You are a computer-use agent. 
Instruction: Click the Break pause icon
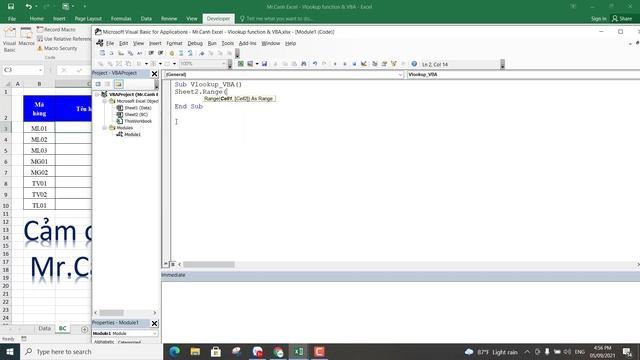344,64
